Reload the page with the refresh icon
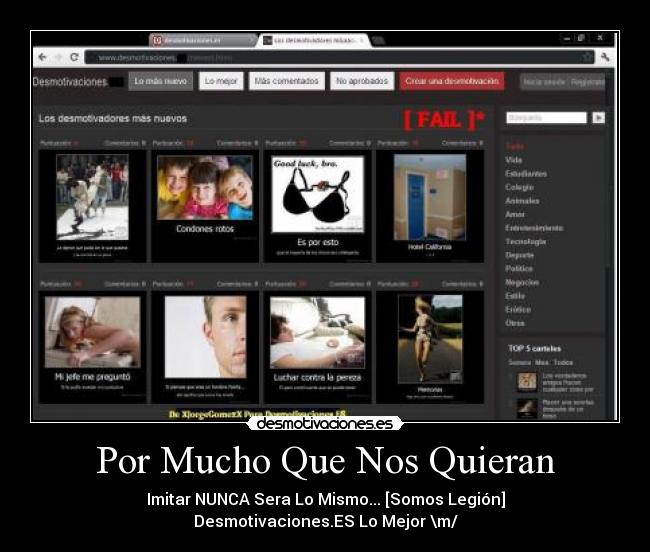Viewport: 650px width, 552px height. click(x=74, y=57)
